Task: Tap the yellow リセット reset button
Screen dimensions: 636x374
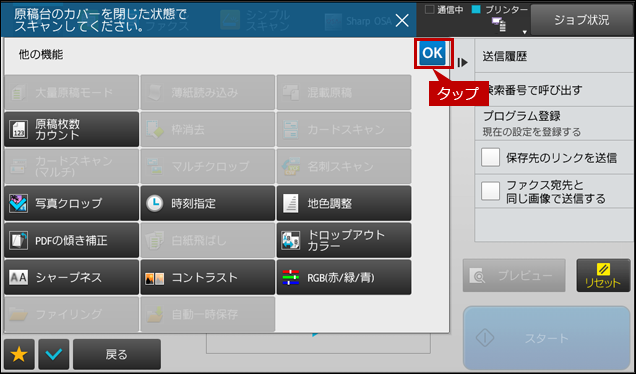Action: click(603, 275)
